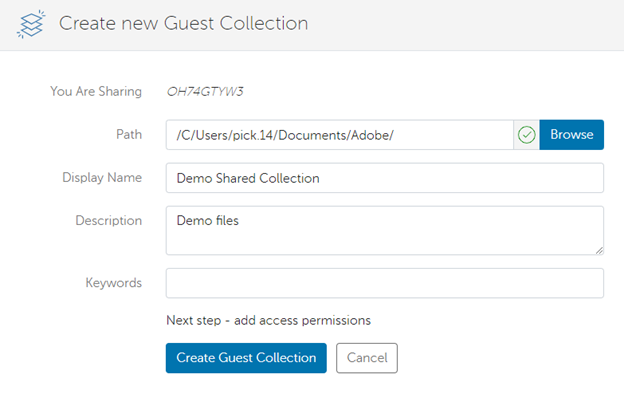624x394 pixels.
Task: Click the Description resize handle
Action: tap(599, 250)
